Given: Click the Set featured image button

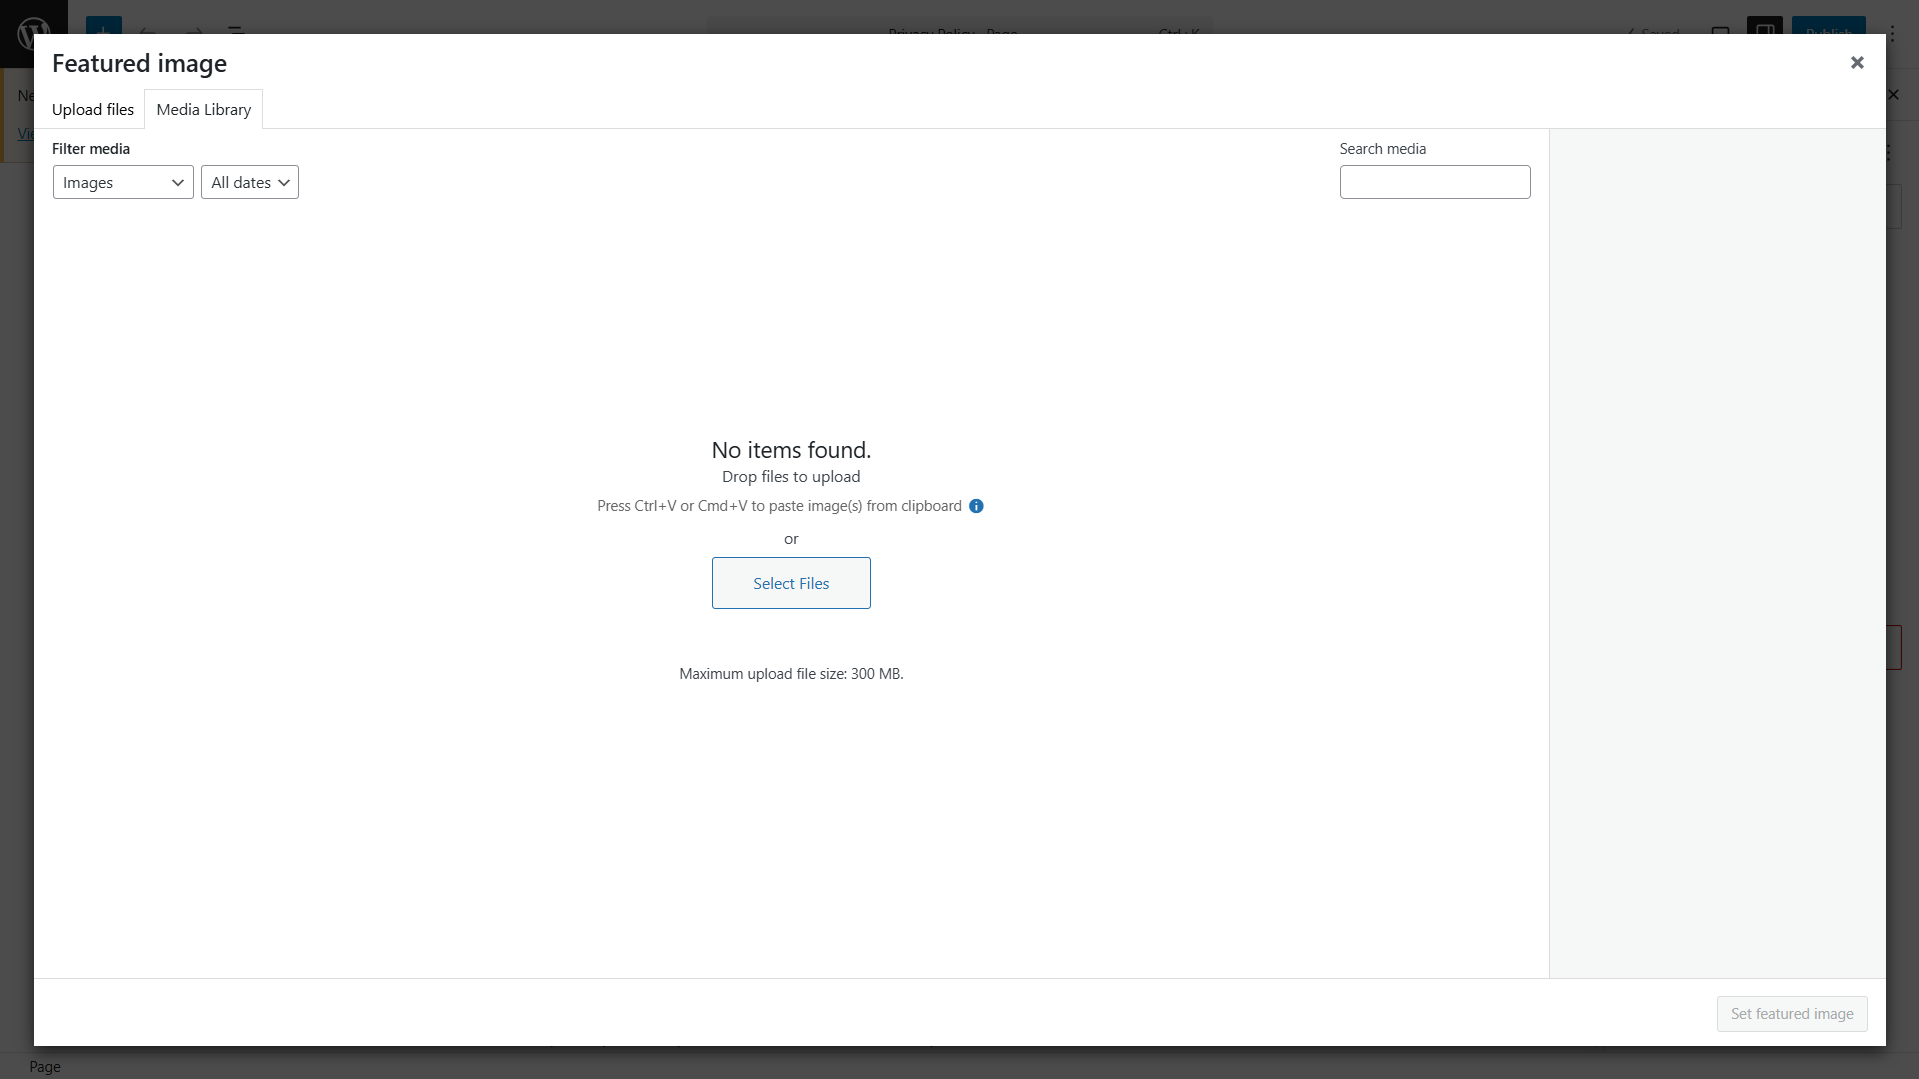Looking at the screenshot, I should pos(1791,1013).
